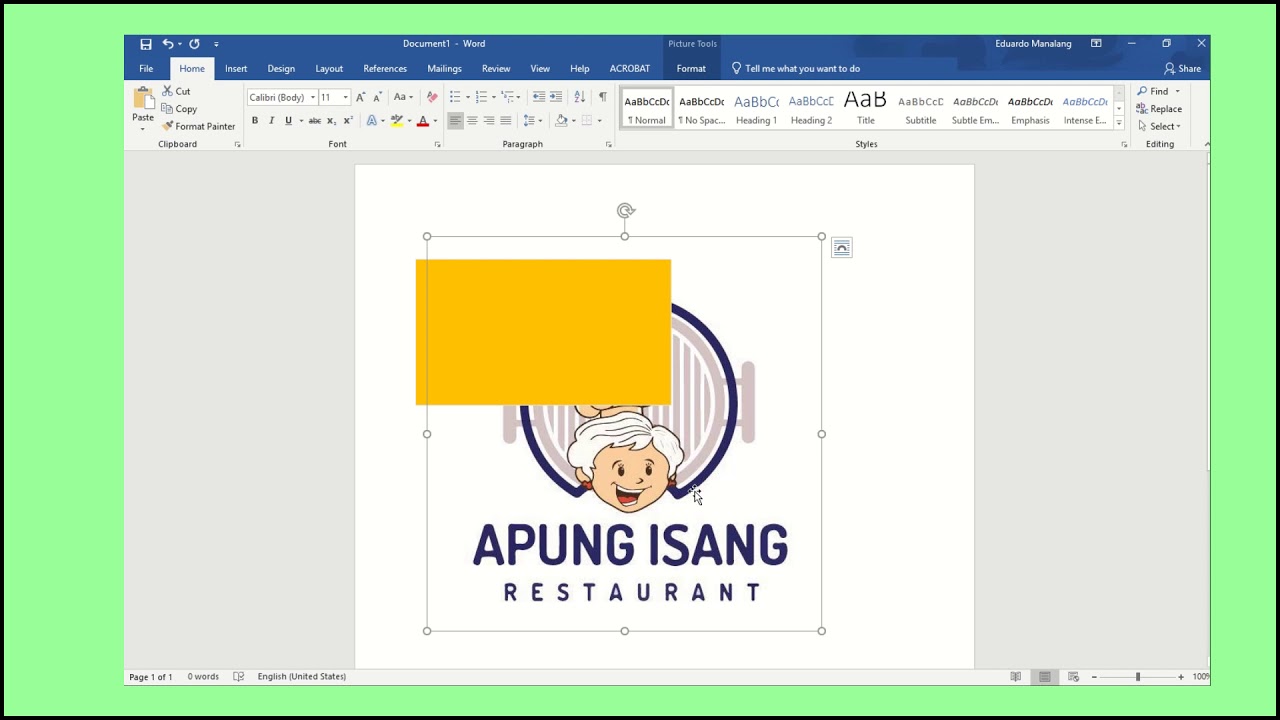Switch to the Layout tab

[x=329, y=69]
